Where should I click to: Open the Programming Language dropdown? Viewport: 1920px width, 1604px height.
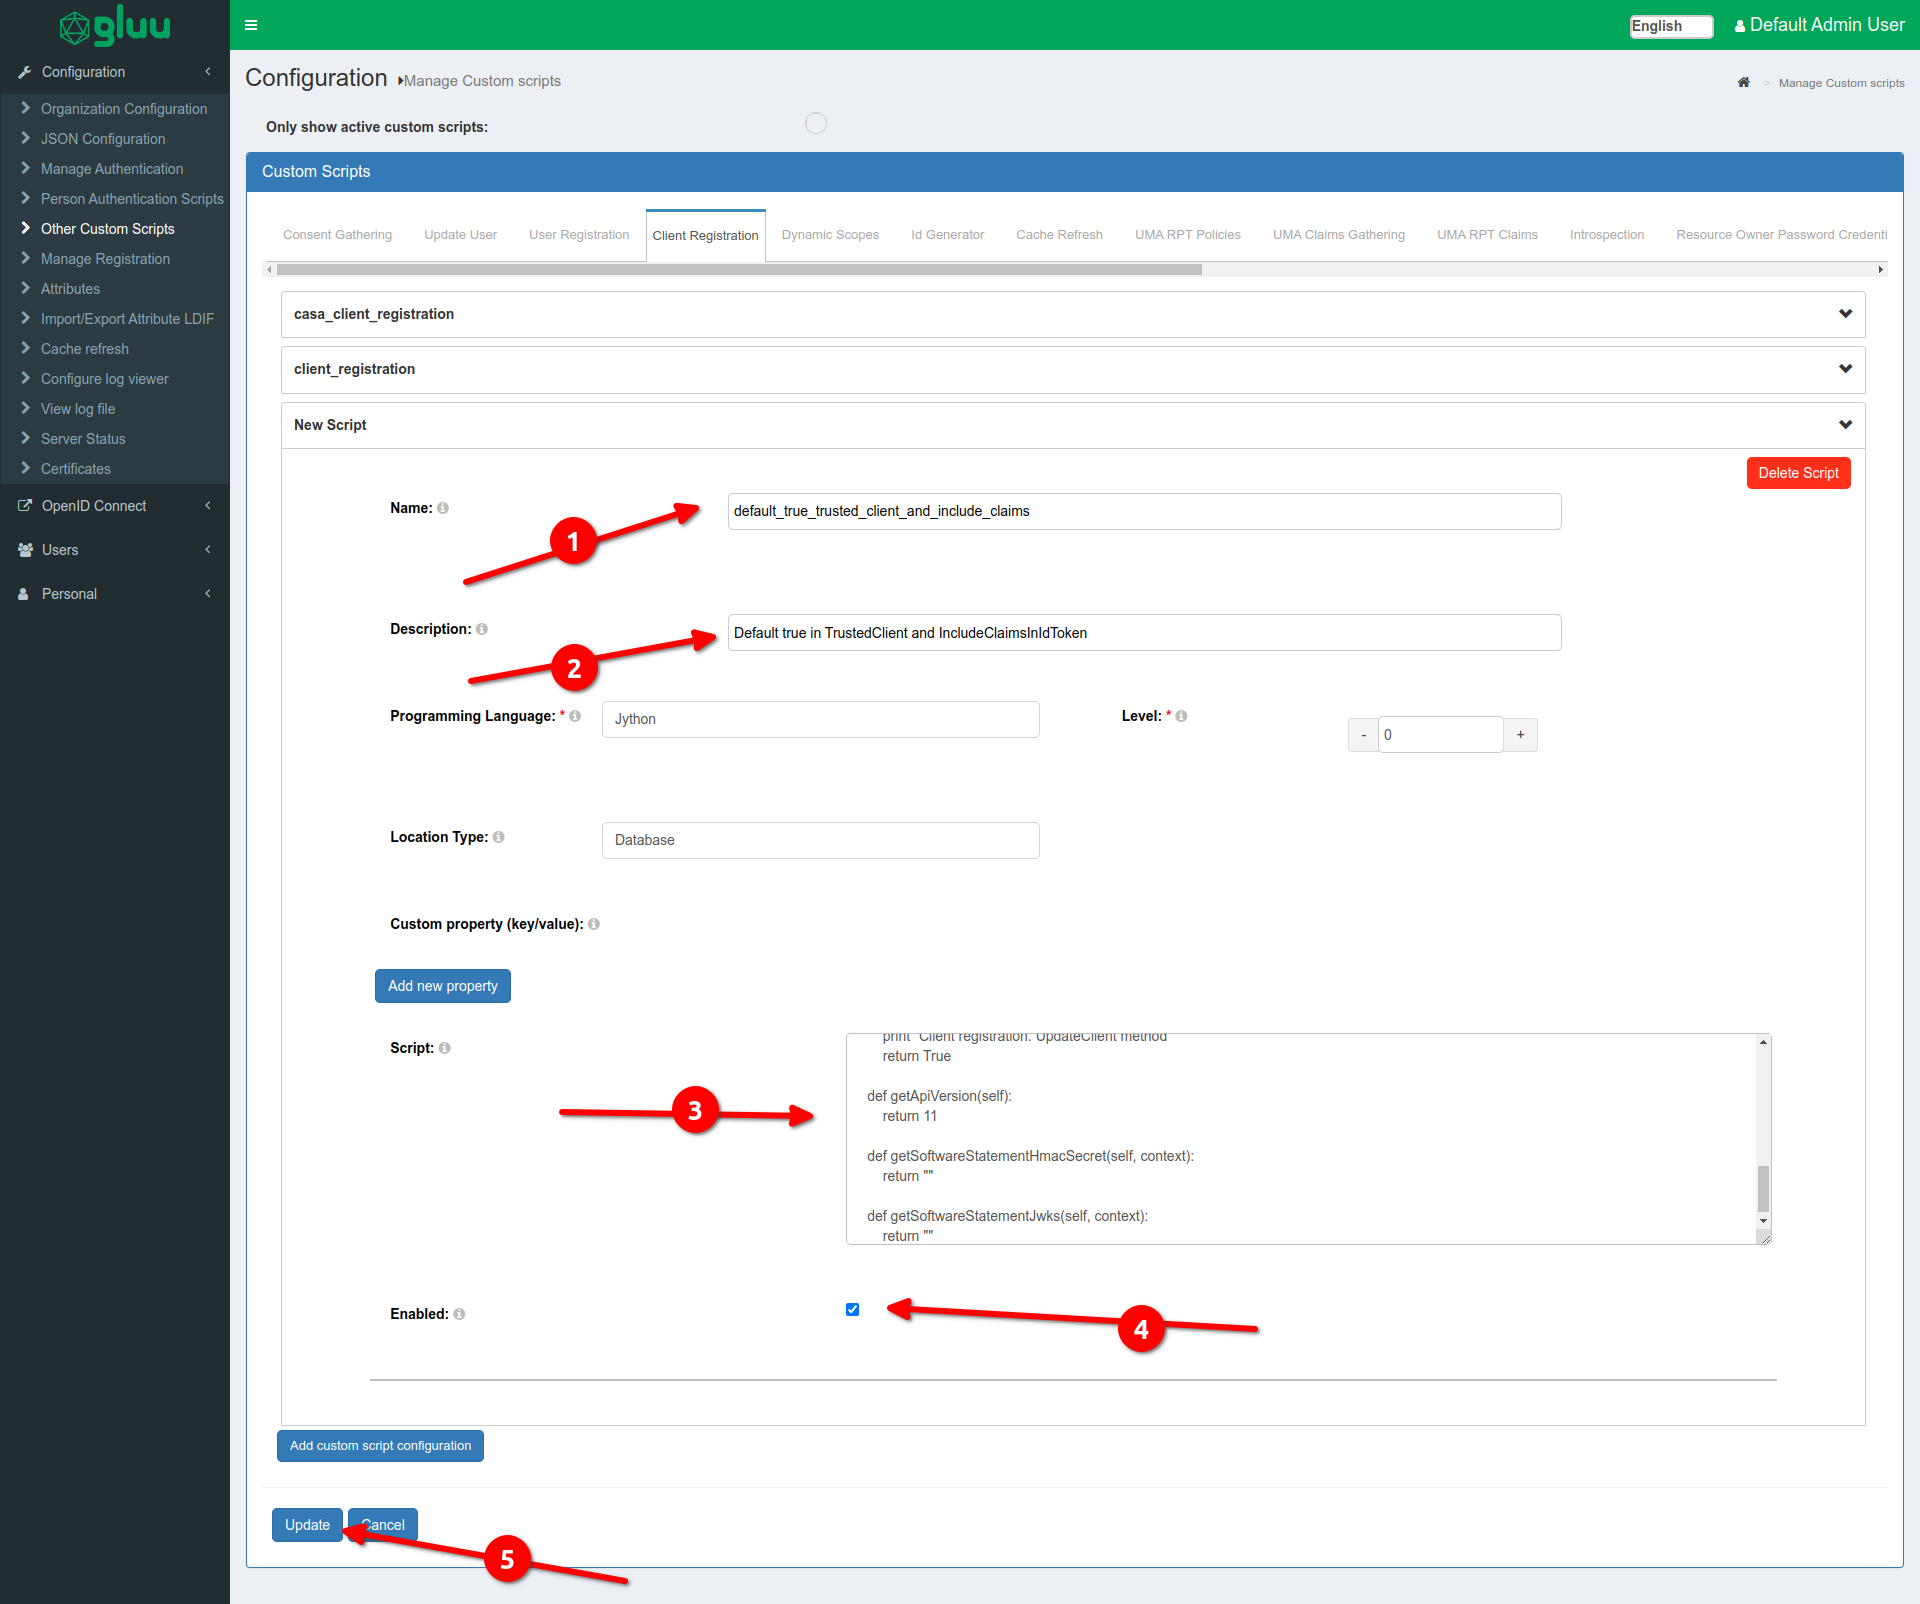click(x=820, y=719)
